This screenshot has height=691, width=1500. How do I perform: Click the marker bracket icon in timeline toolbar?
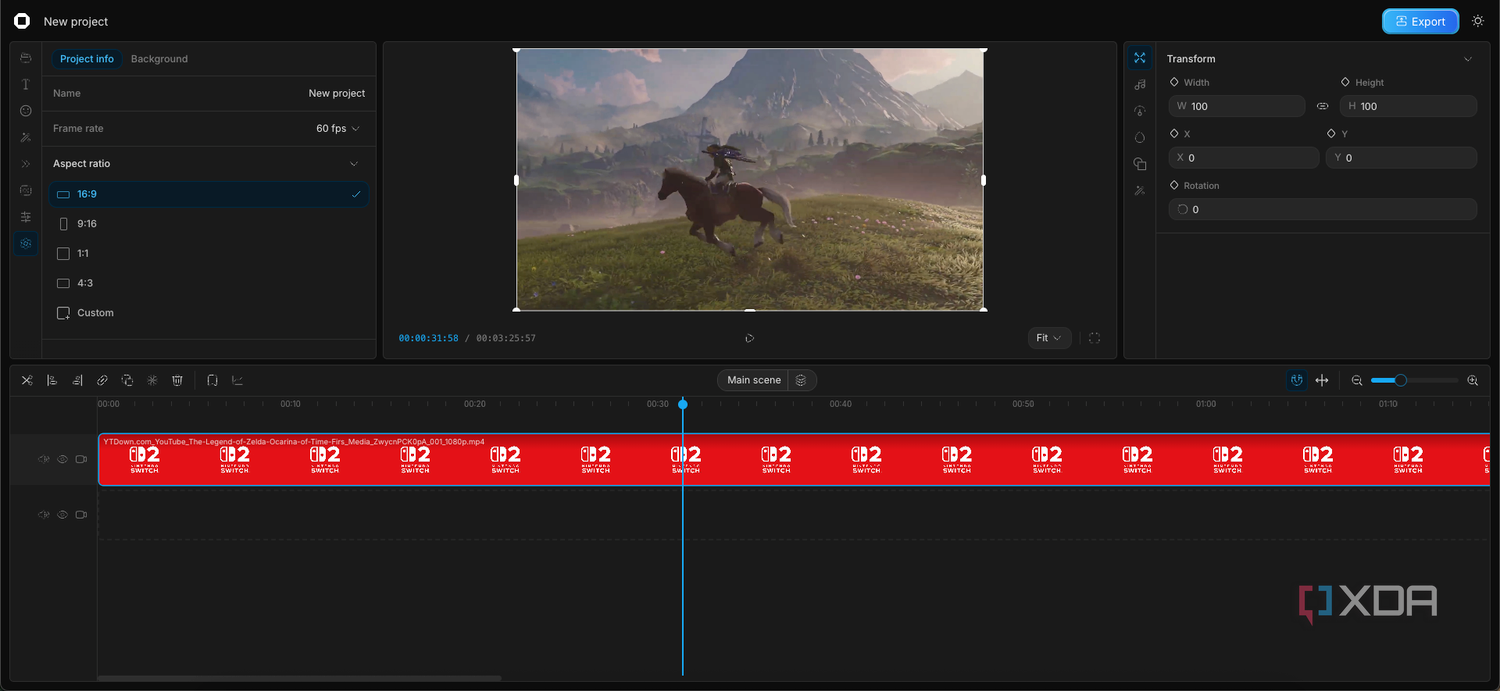tap(212, 380)
